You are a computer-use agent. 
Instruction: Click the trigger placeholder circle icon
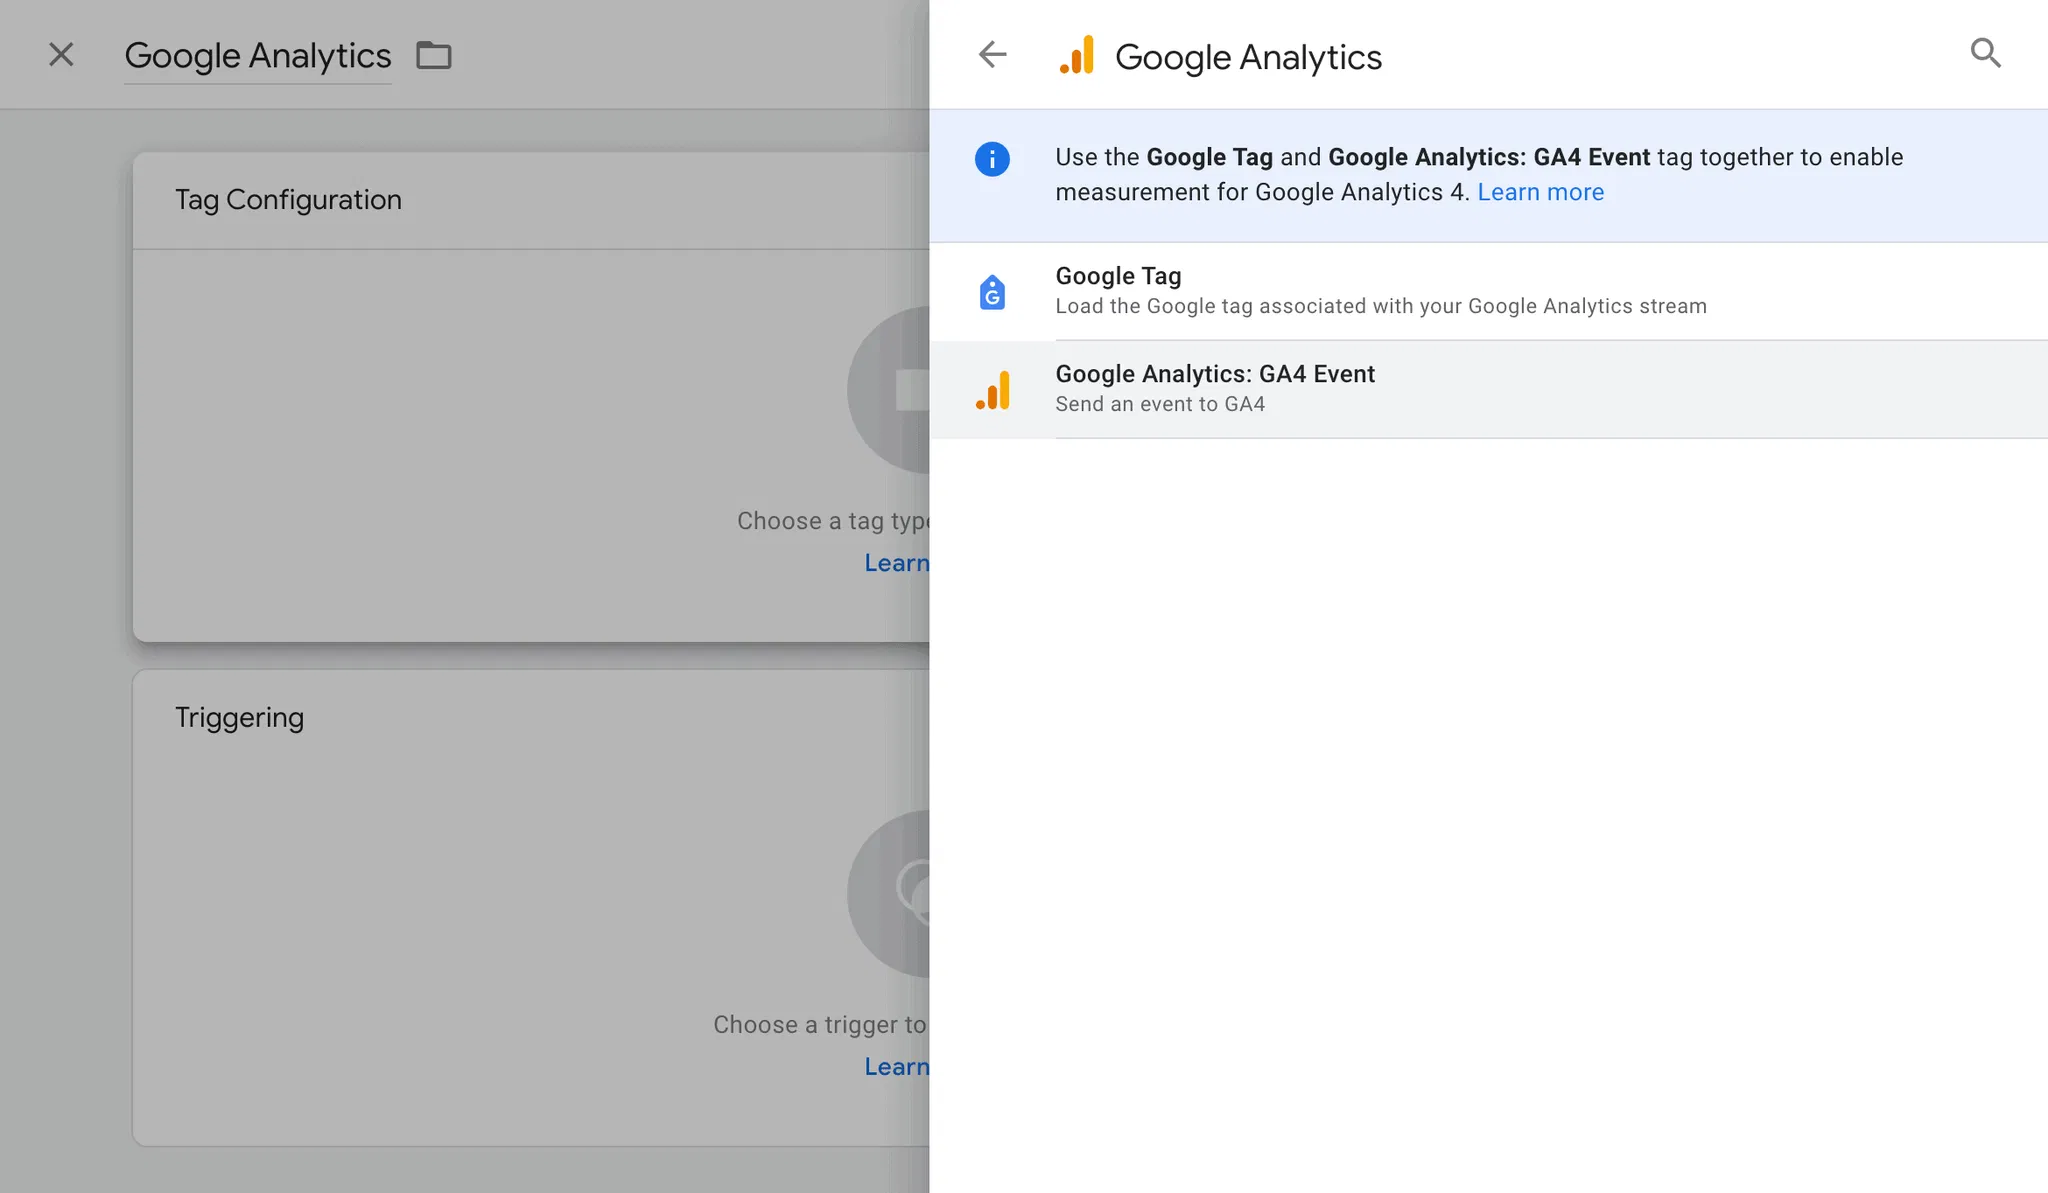click(x=890, y=893)
